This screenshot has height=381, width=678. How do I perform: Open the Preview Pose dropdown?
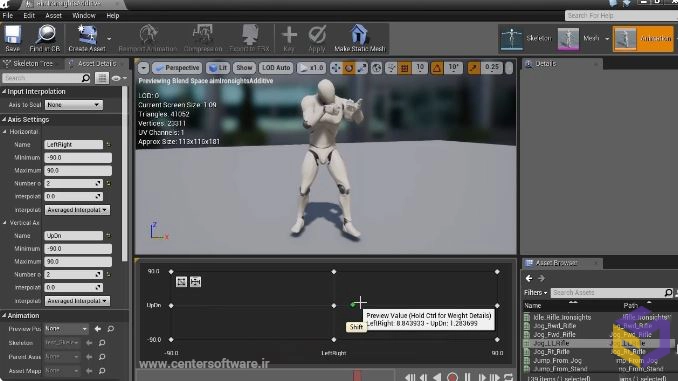tap(66, 329)
